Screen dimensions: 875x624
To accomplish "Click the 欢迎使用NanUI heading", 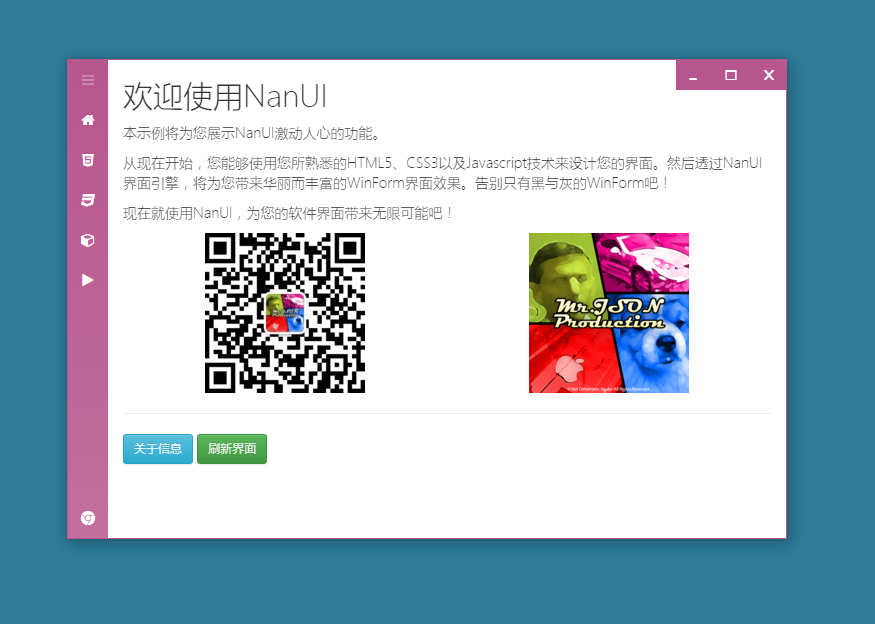I will click(225, 97).
